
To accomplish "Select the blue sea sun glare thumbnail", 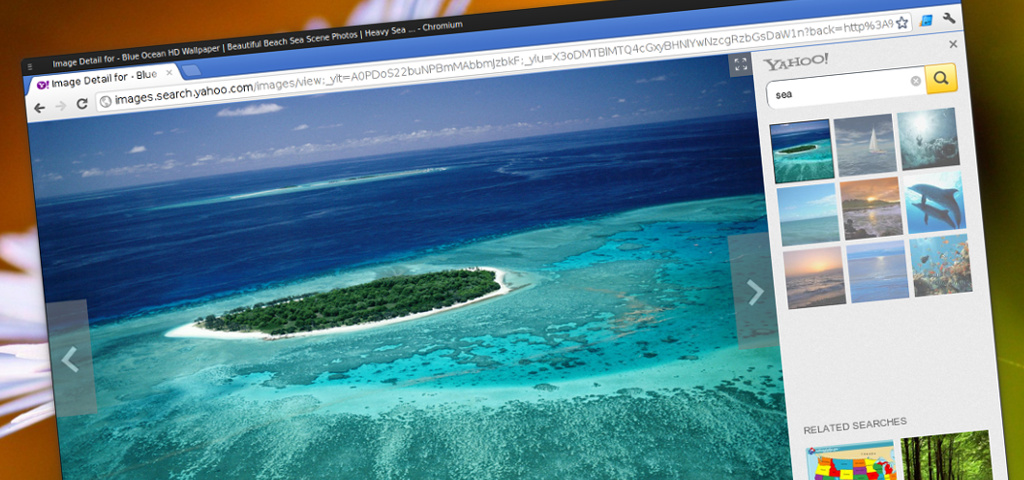I will point(878,271).
